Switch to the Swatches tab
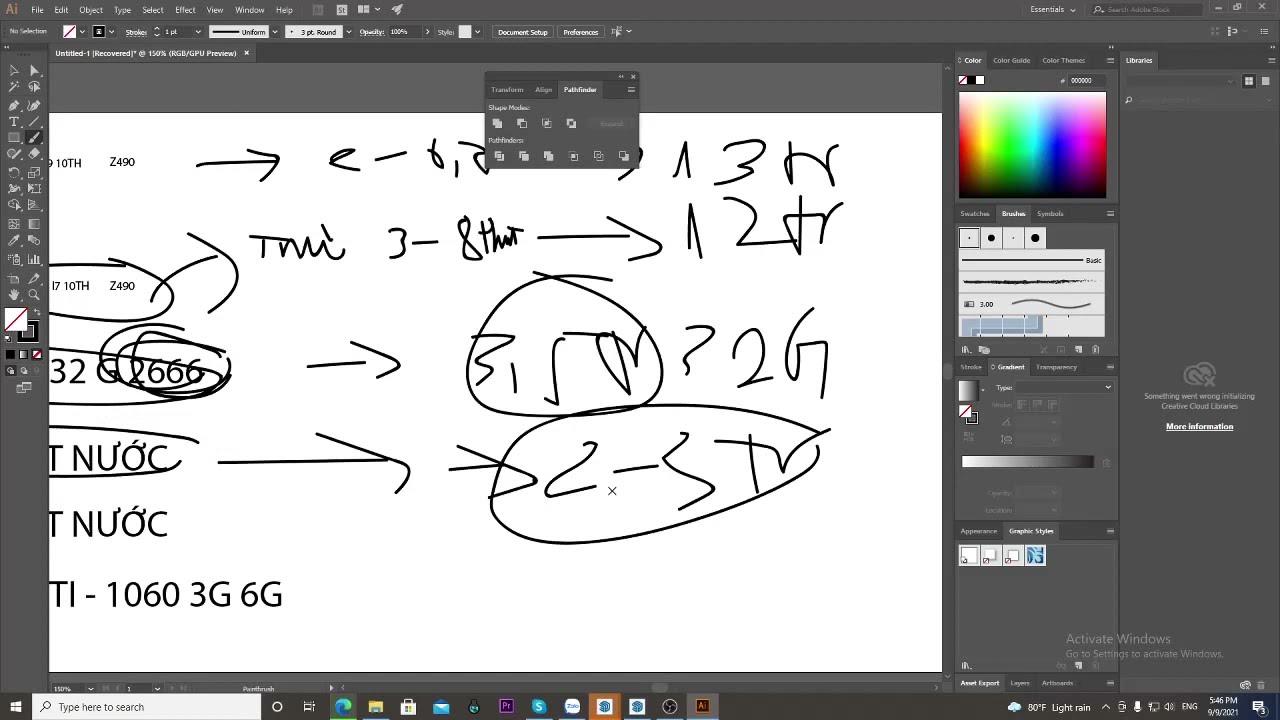Viewport: 1280px width, 720px height. 975,213
